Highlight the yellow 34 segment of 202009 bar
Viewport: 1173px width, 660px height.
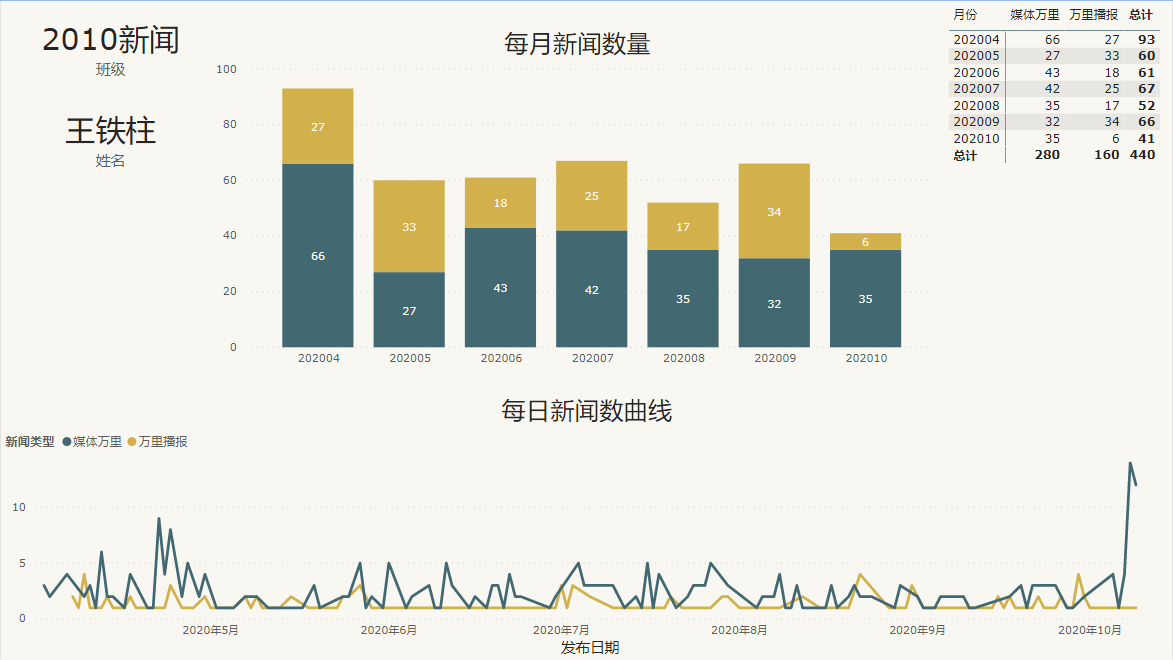tap(774, 211)
